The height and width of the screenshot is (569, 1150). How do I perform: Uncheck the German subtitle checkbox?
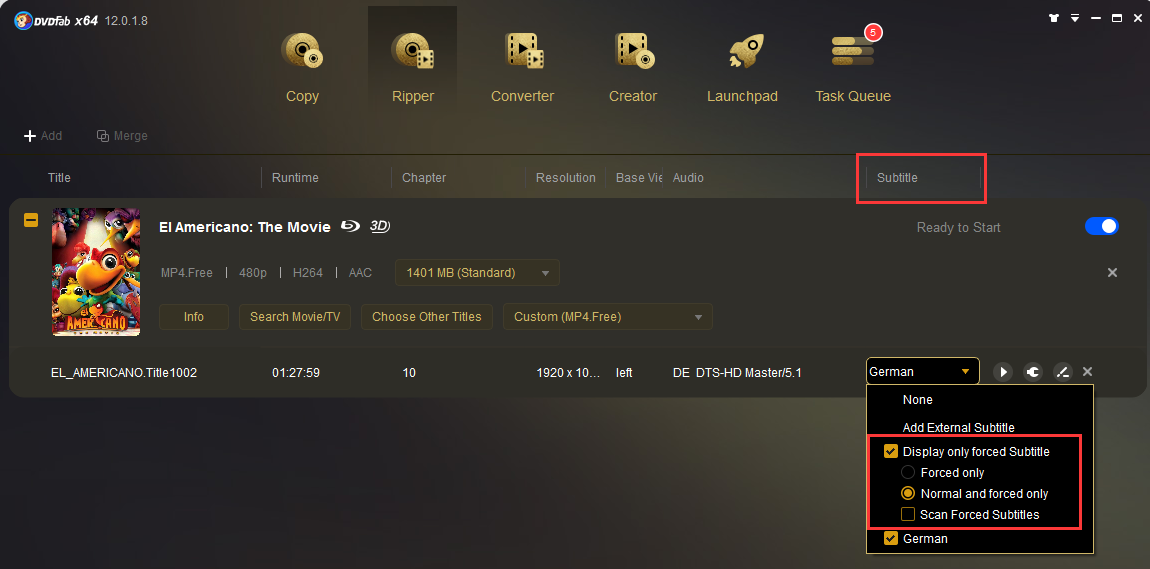(x=891, y=539)
